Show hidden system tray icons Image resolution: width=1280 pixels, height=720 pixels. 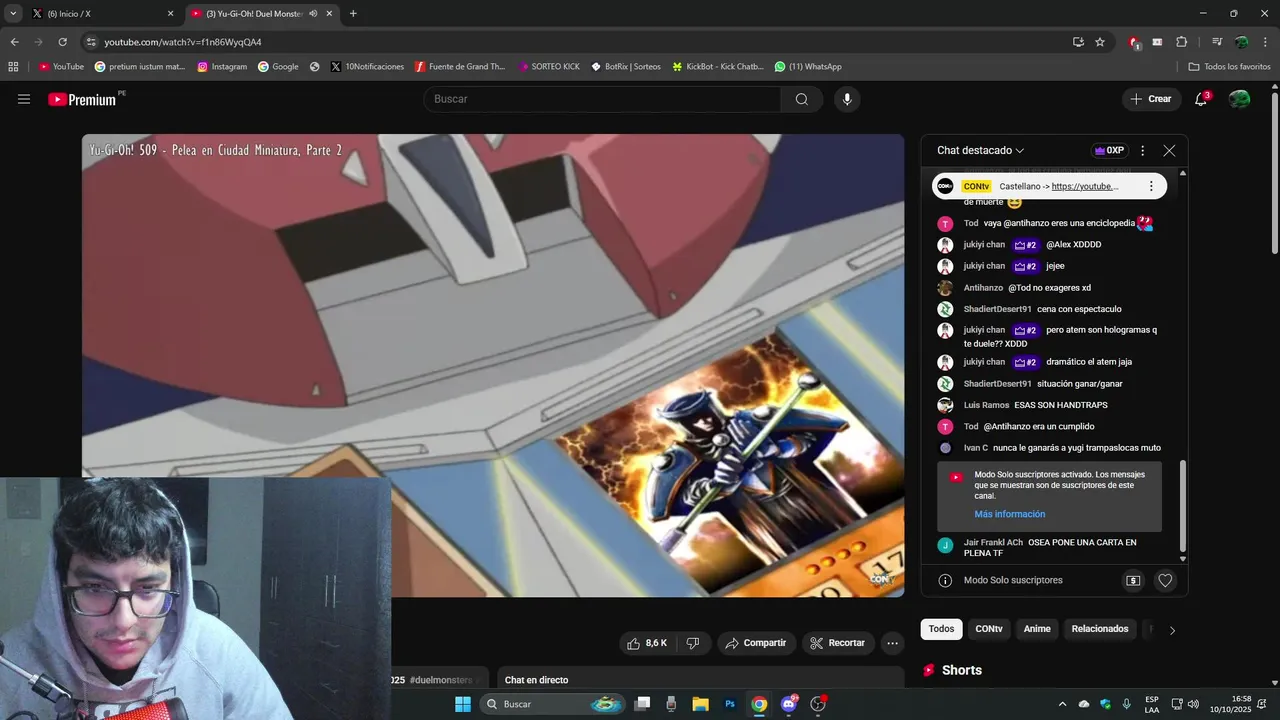pyautogui.click(x=1062, y=704)
